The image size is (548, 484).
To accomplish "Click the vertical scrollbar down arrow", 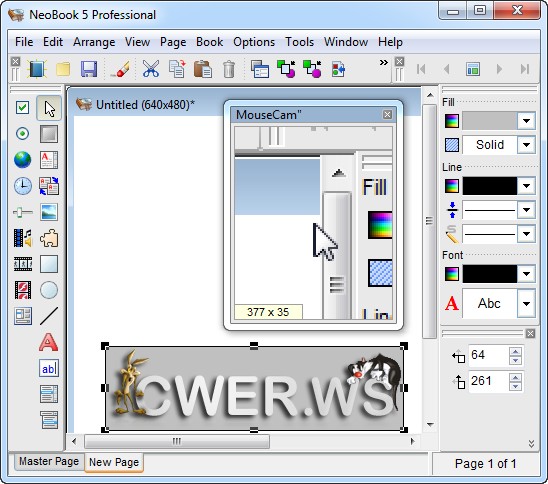I will click(430, 425).
